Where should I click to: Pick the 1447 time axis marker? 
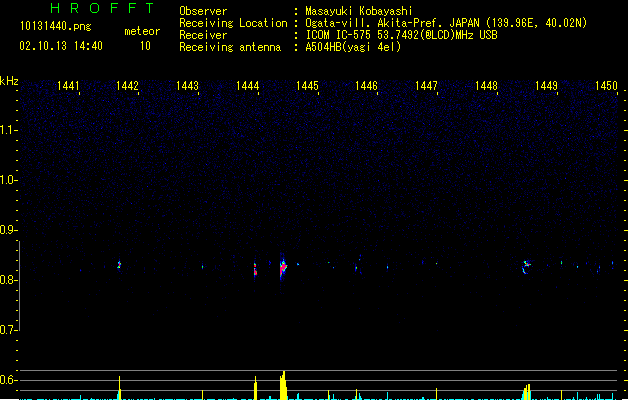(x=426, y=86)
